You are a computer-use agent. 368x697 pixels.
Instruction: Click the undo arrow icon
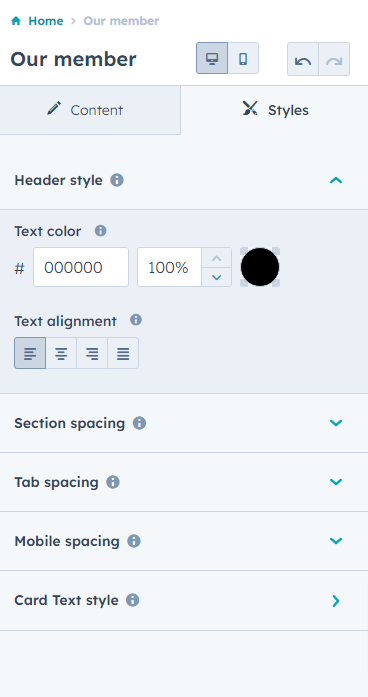click(x=303, y=59)
